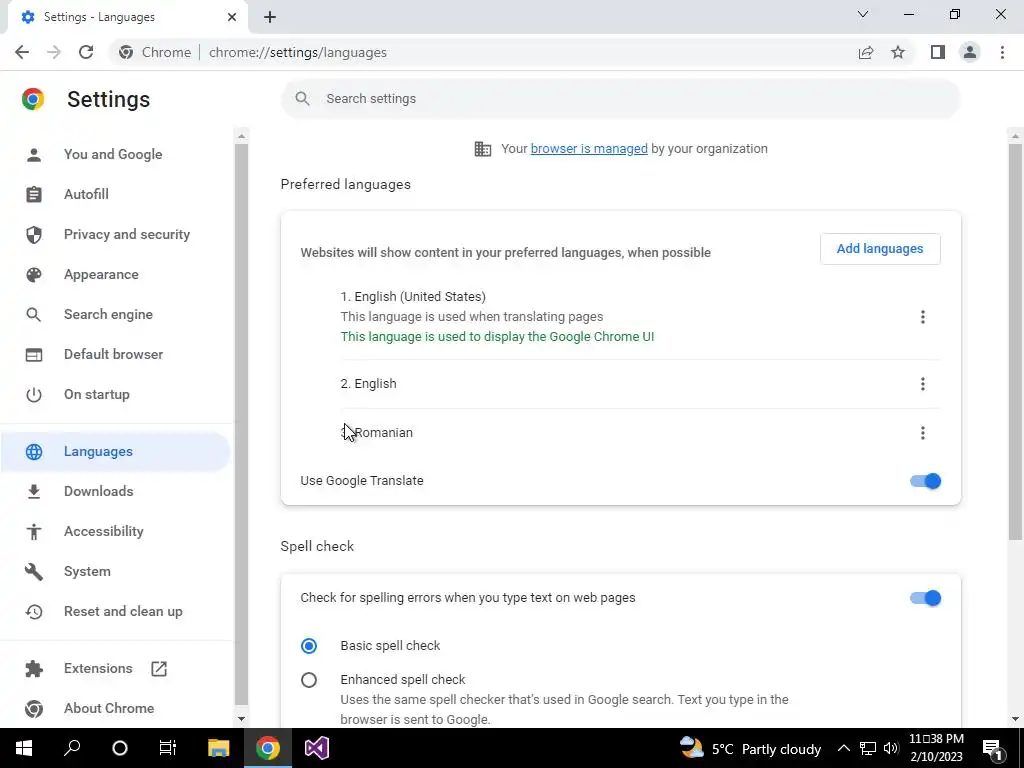Bookmark this page with the star icon
The width and height of the screenshot is (1024, 768).
pyautogui.click(x=898, y=52)
